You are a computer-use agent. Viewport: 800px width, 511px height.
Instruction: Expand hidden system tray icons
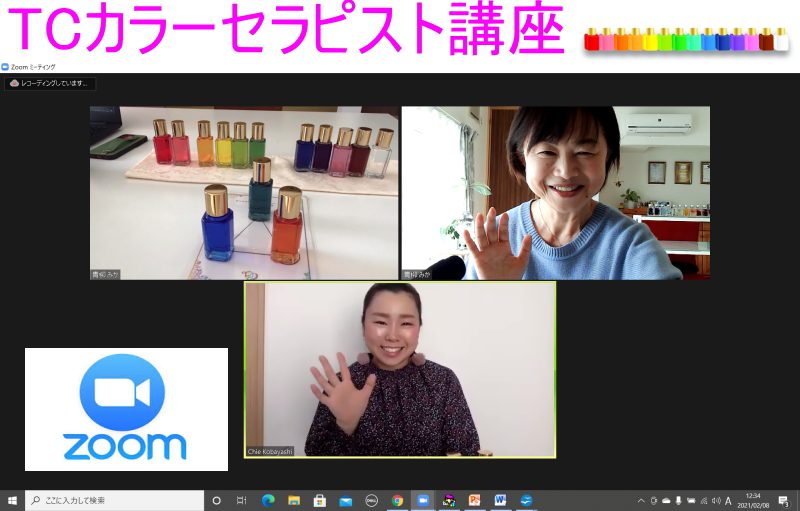coord(641,500)
